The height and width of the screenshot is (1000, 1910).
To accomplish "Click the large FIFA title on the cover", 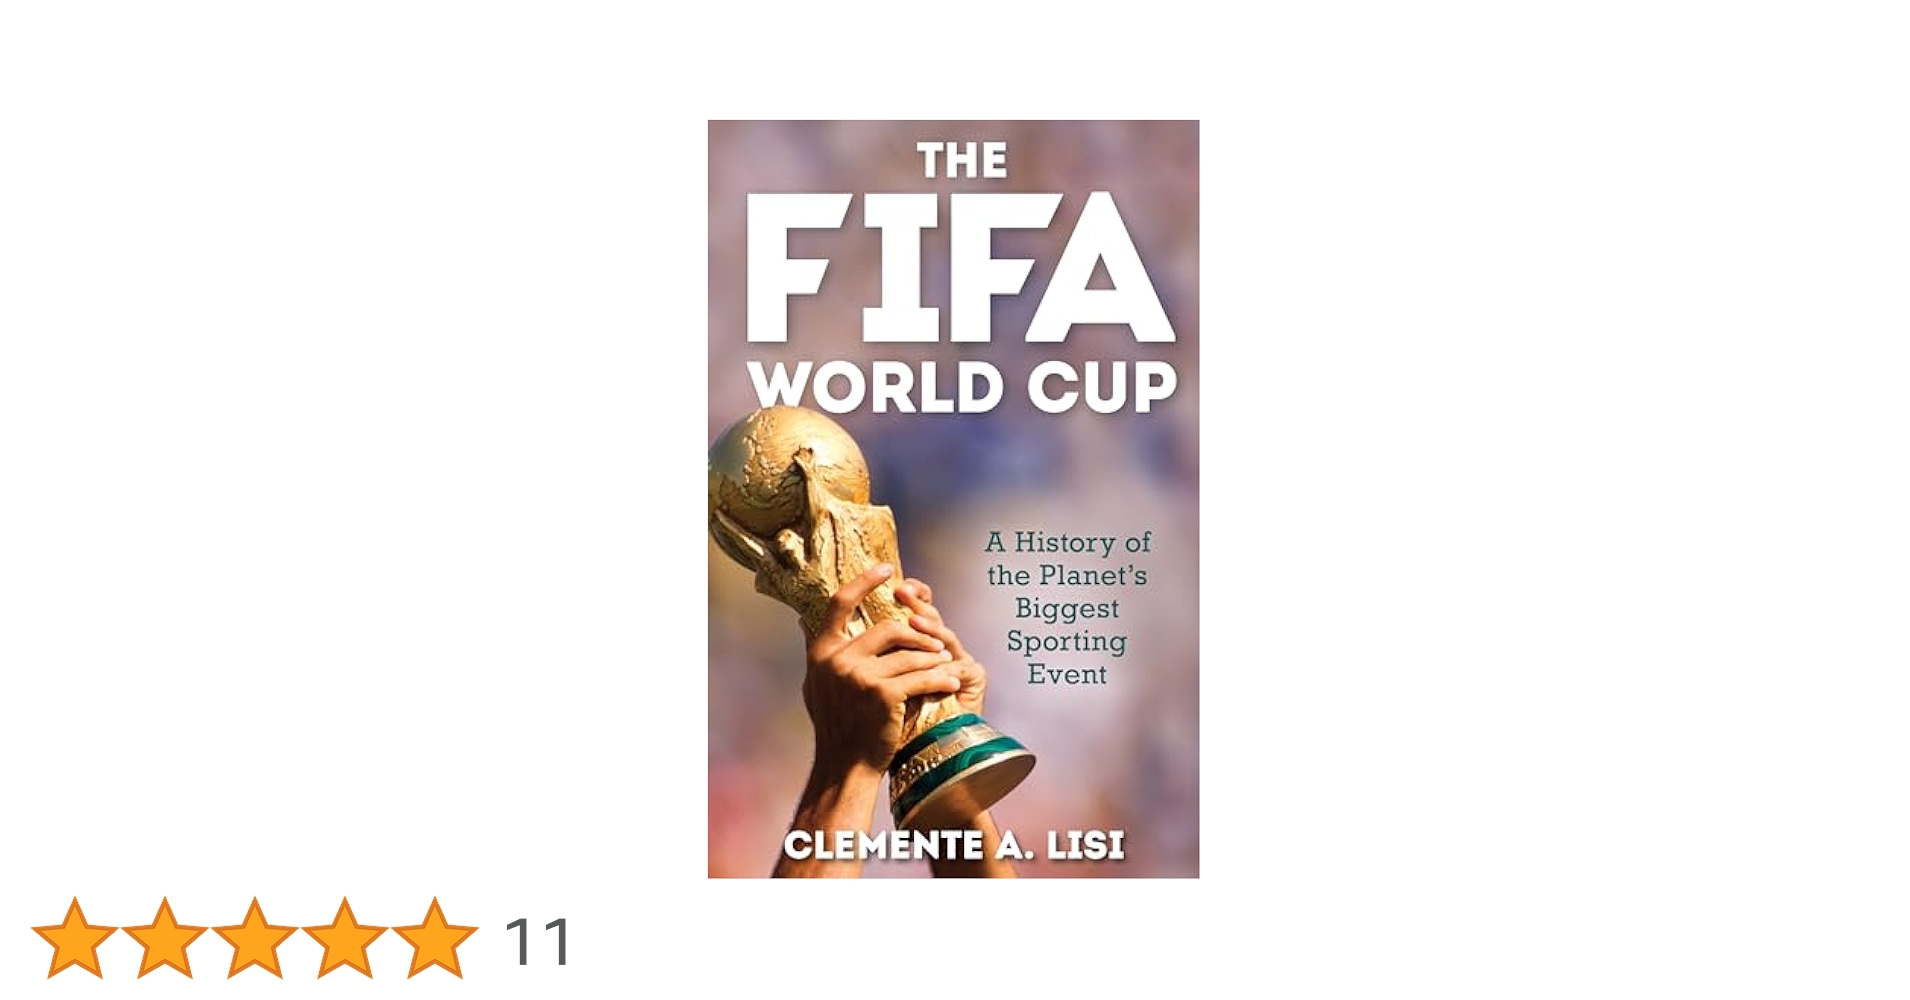I will 960,267.
